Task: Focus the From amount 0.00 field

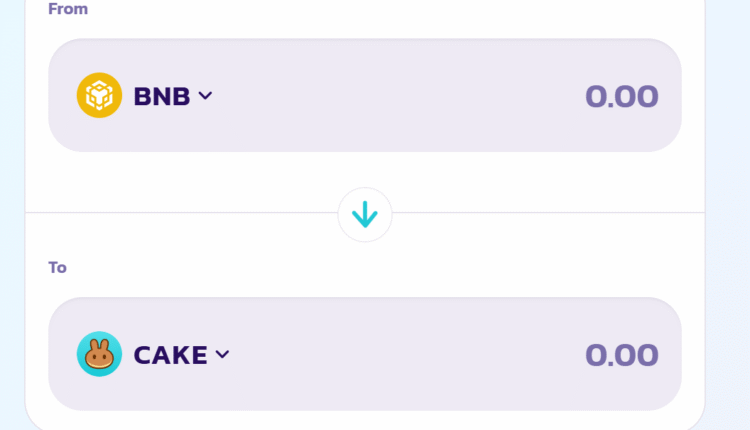Action: click(621, 96)
